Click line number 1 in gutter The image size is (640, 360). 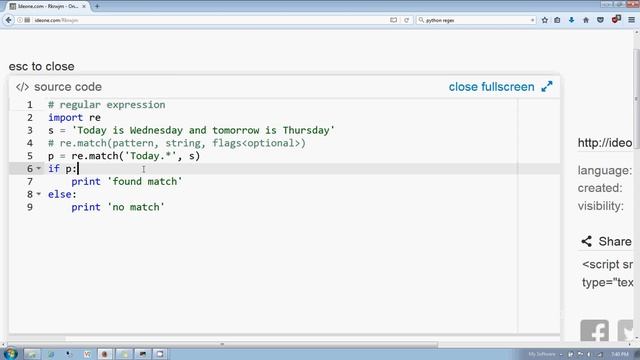pos(29,105)
